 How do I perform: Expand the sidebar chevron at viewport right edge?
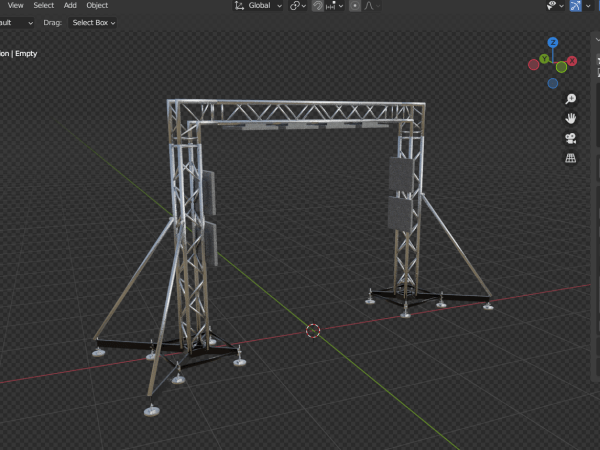tap(597, 39)
